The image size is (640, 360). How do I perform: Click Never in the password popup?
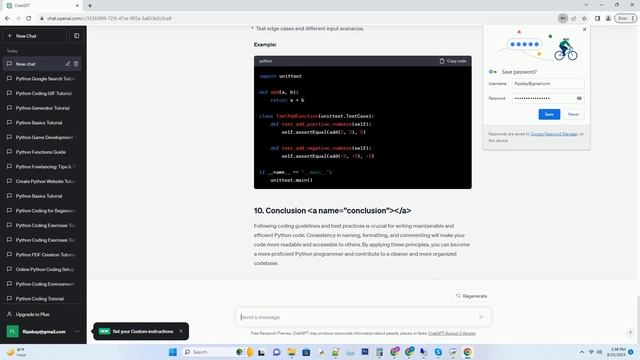click(573, 114)
